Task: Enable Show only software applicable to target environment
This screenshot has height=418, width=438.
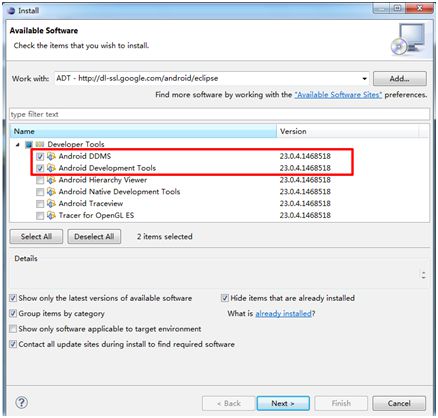Action: (13, 329)
